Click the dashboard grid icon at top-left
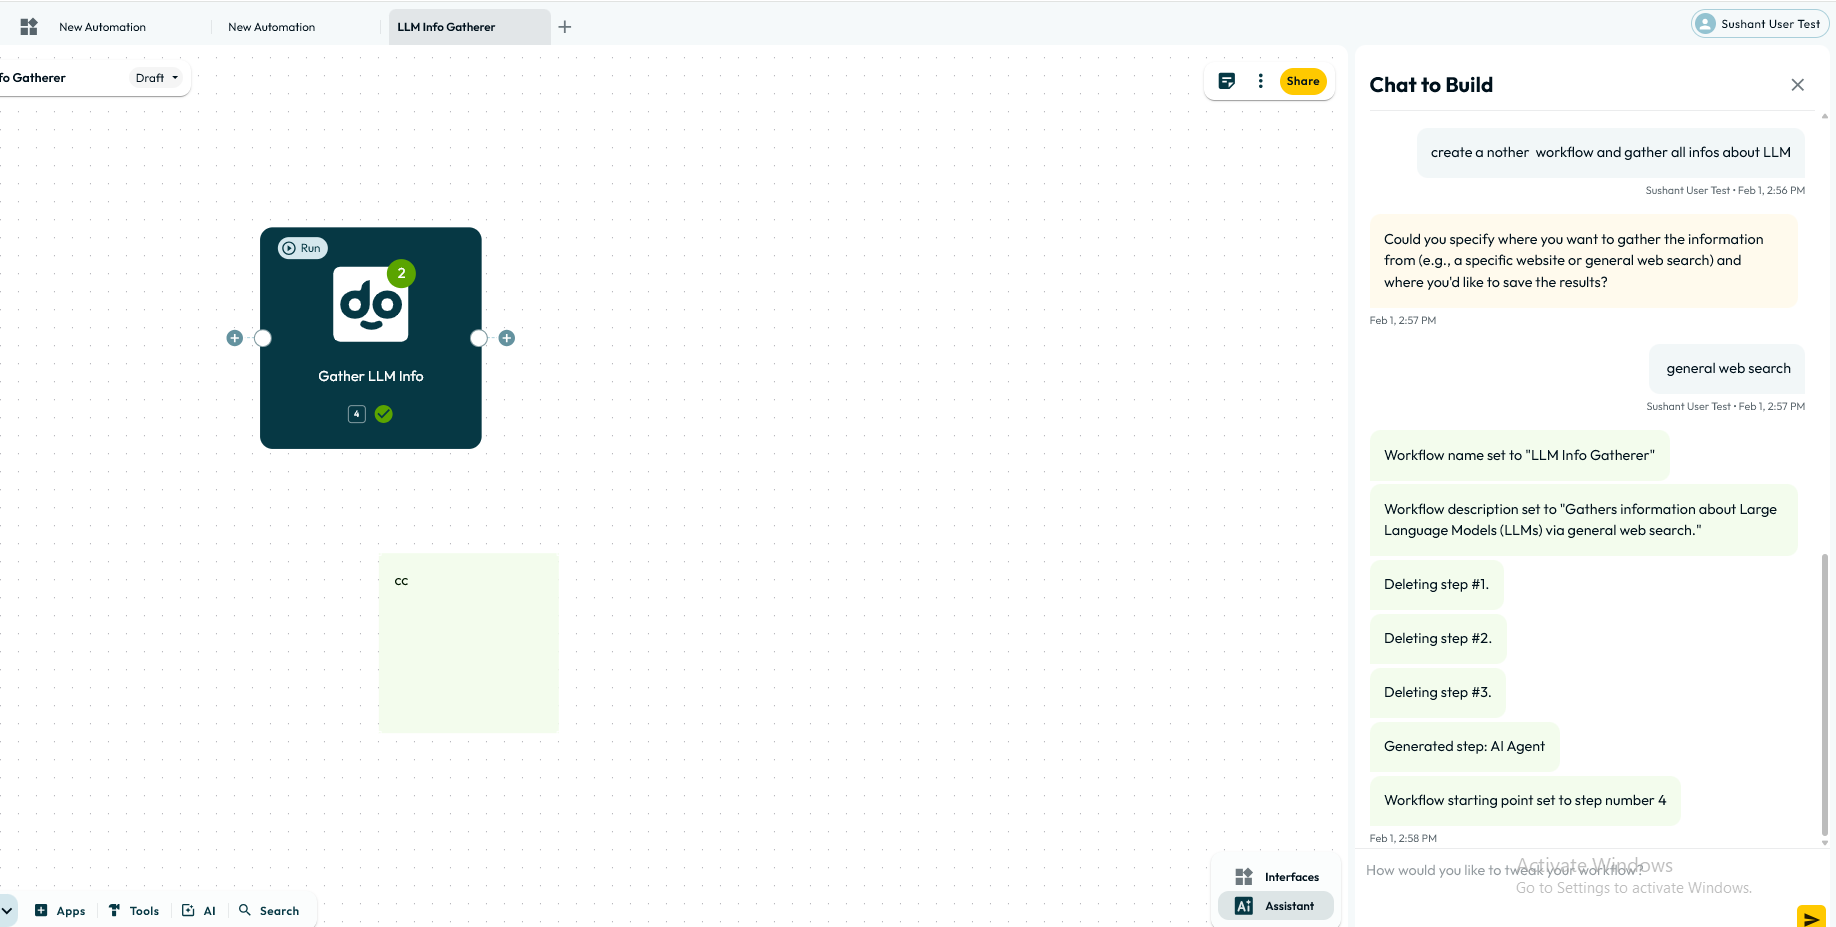1836x927 pixels. coord(29,27)
